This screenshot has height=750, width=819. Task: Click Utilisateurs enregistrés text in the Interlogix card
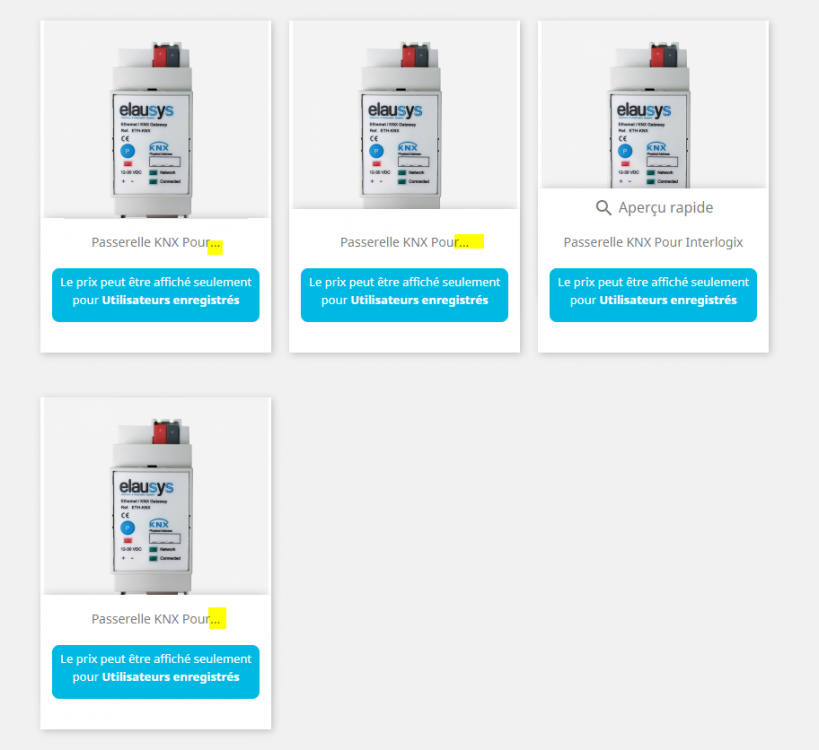click(668, 300)
